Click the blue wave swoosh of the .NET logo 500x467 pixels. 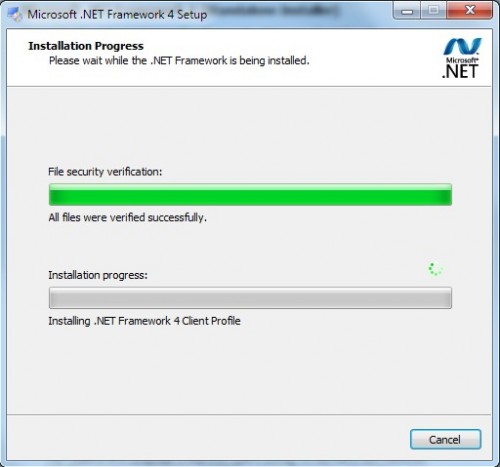point(462,46)
